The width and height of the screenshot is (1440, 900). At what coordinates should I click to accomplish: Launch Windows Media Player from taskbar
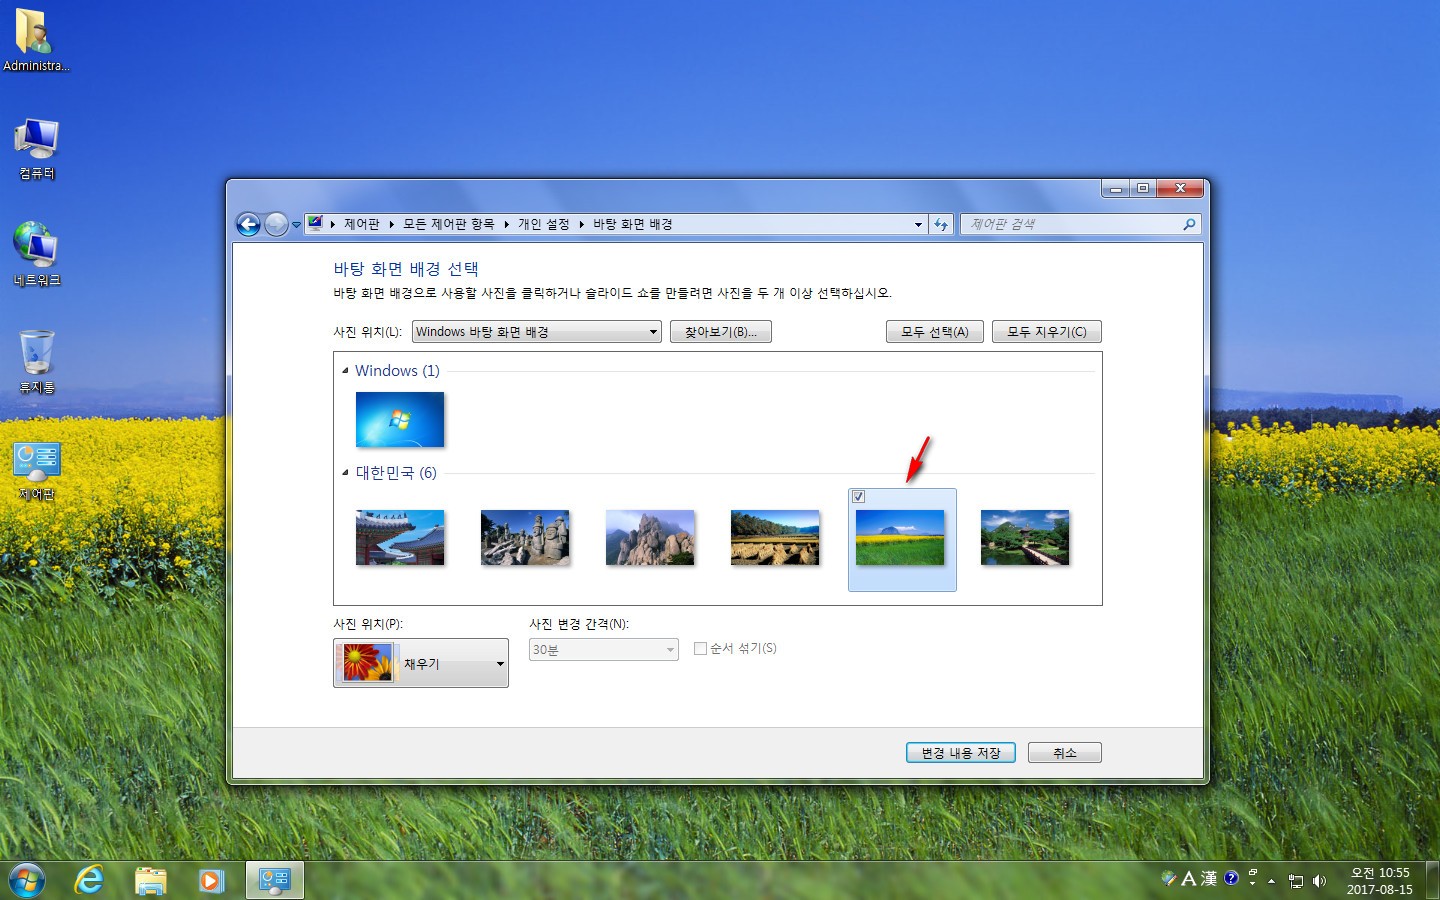210,880
